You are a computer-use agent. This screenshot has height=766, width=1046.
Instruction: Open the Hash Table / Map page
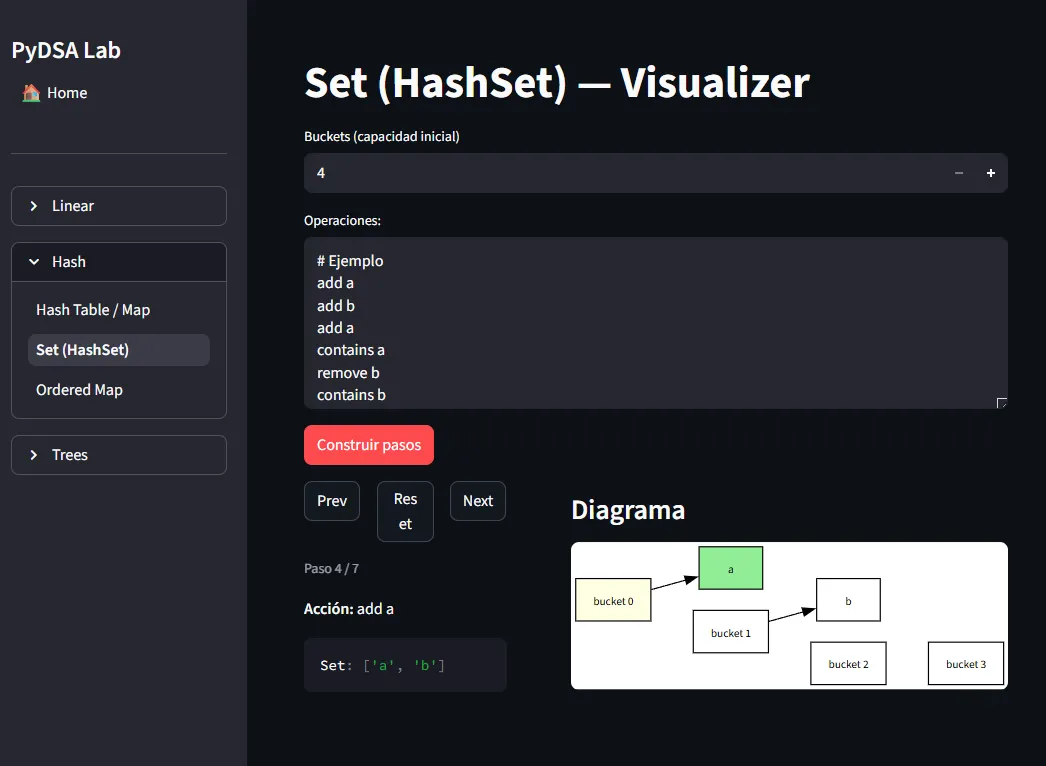[92, 310]
